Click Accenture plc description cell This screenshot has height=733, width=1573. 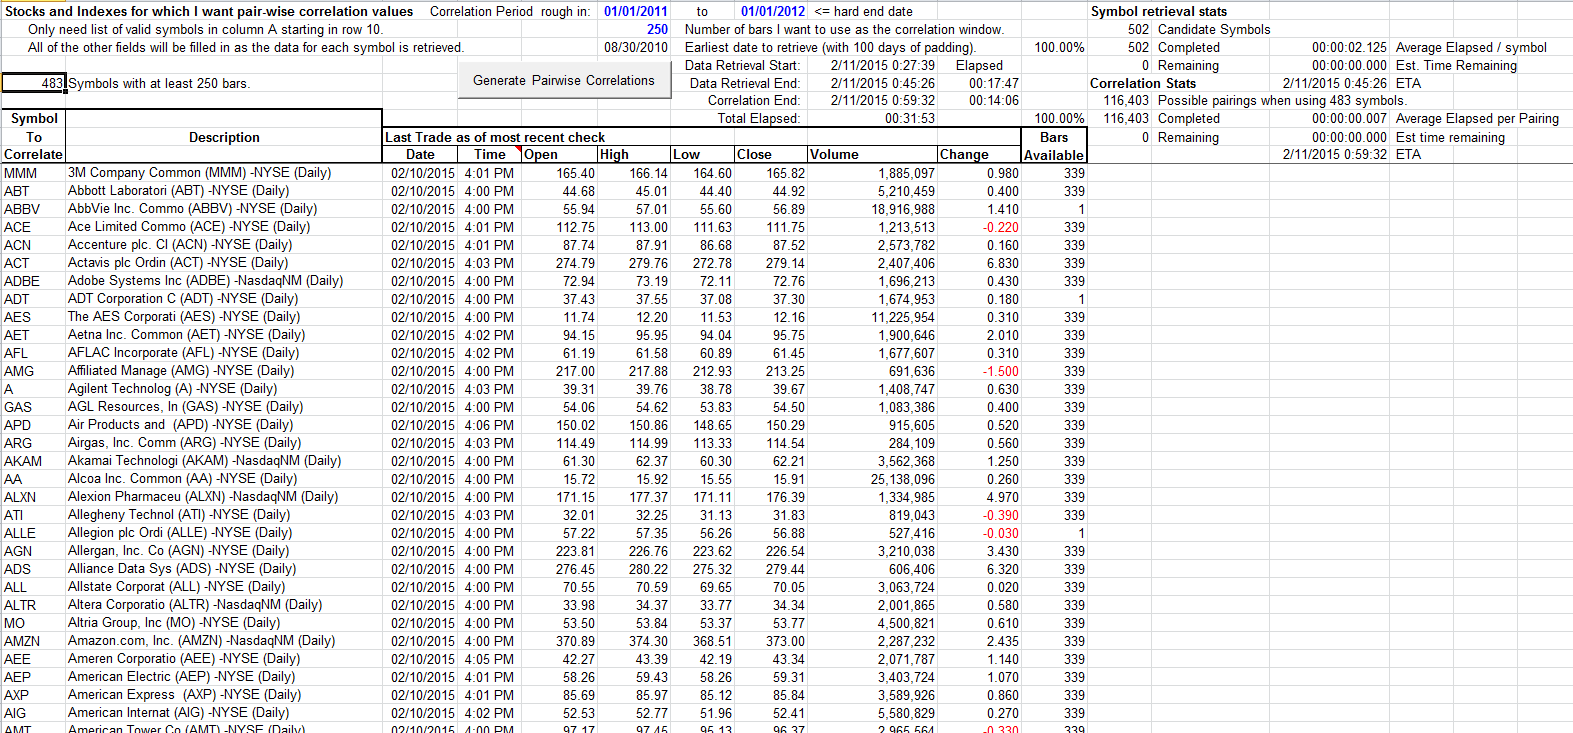224,245
